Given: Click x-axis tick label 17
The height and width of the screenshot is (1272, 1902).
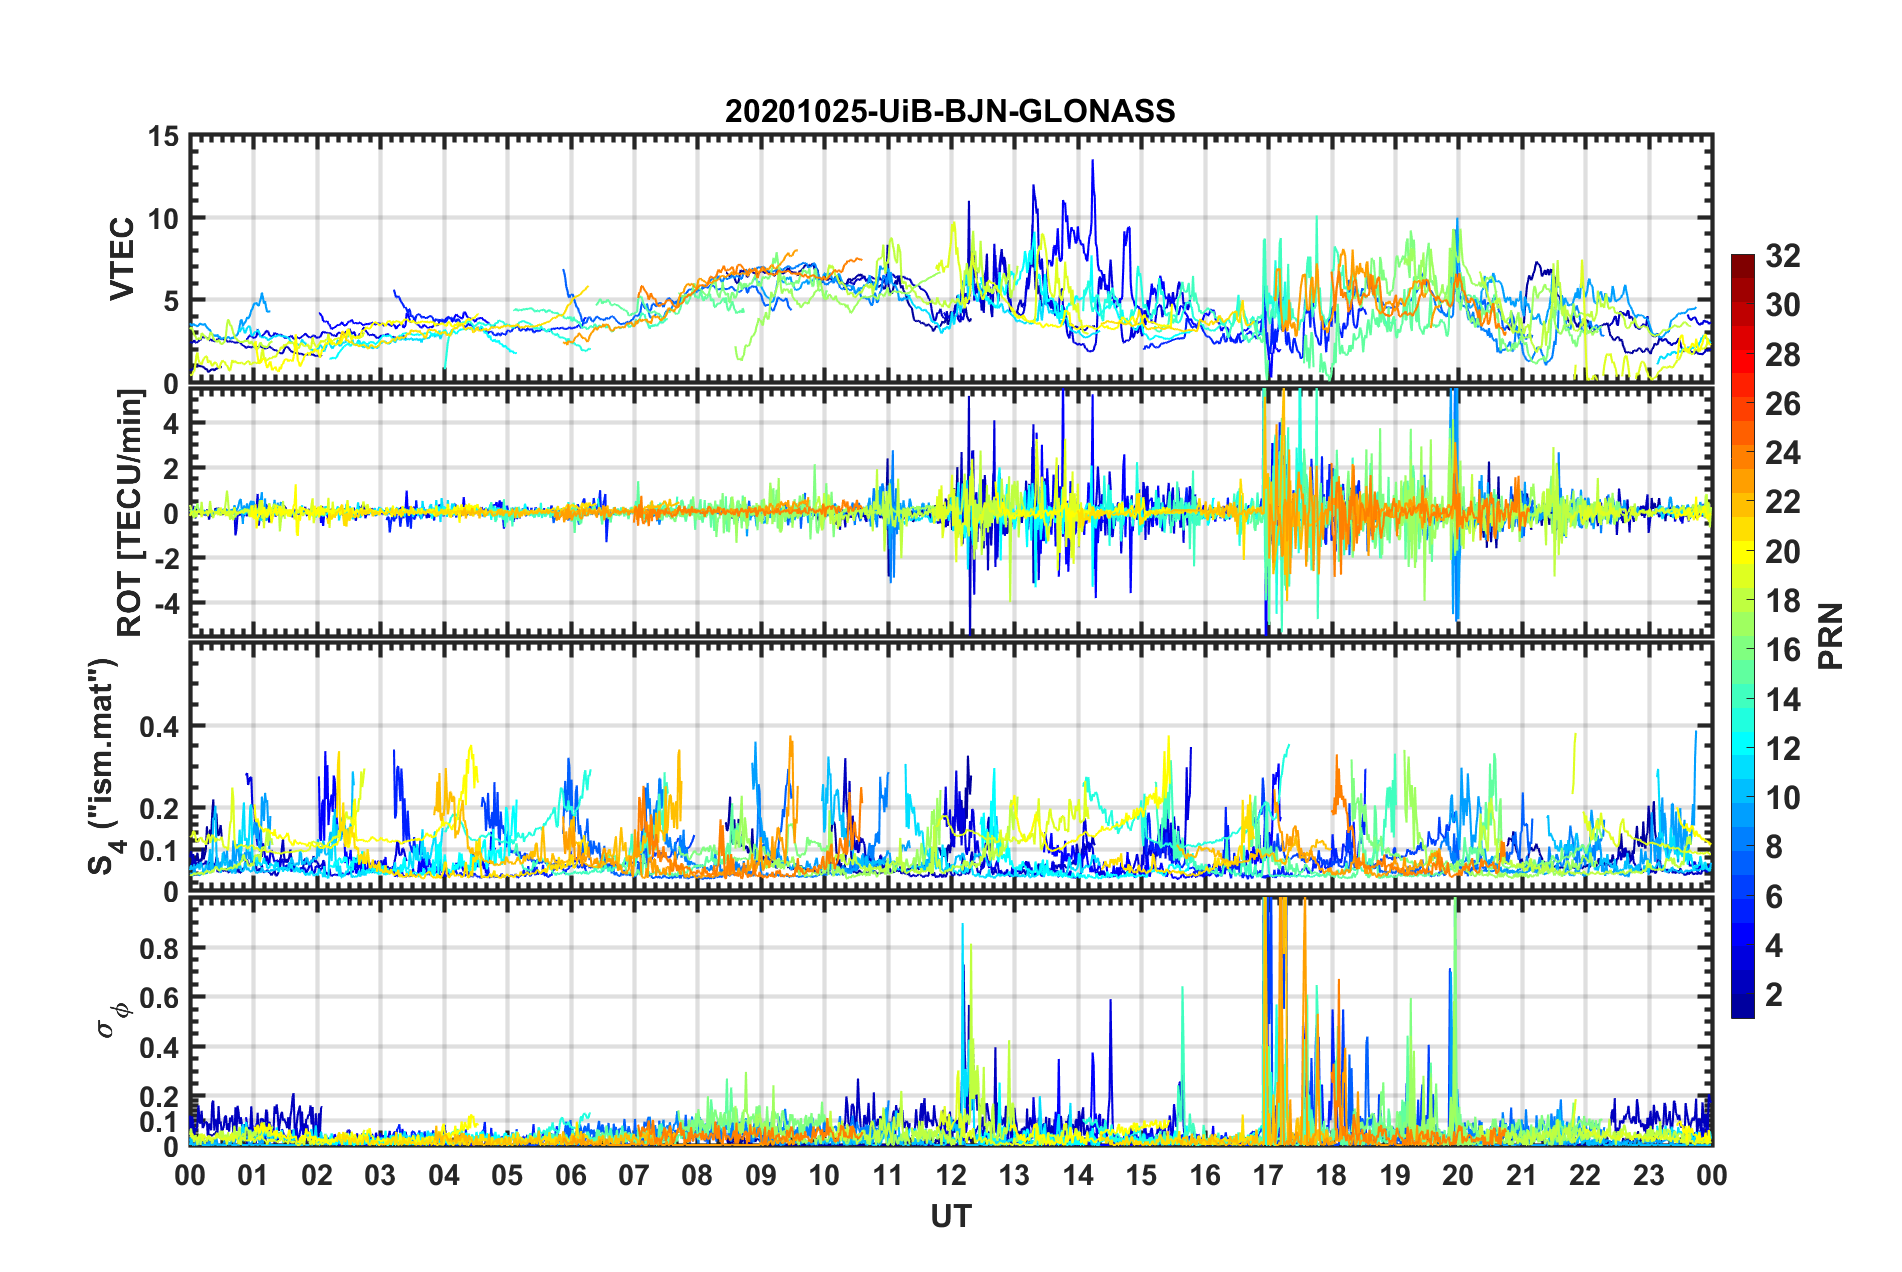Looking at the screenshot, I should tap(1268, 1175).
